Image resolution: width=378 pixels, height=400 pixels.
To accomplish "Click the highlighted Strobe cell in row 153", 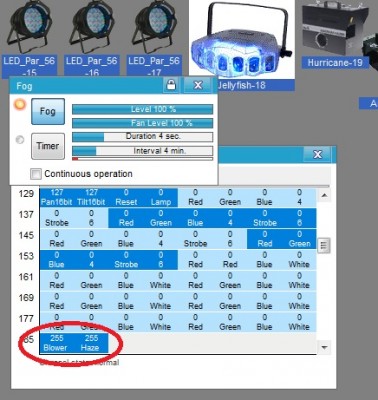I will pyautogui.click(x=126, y=260).
